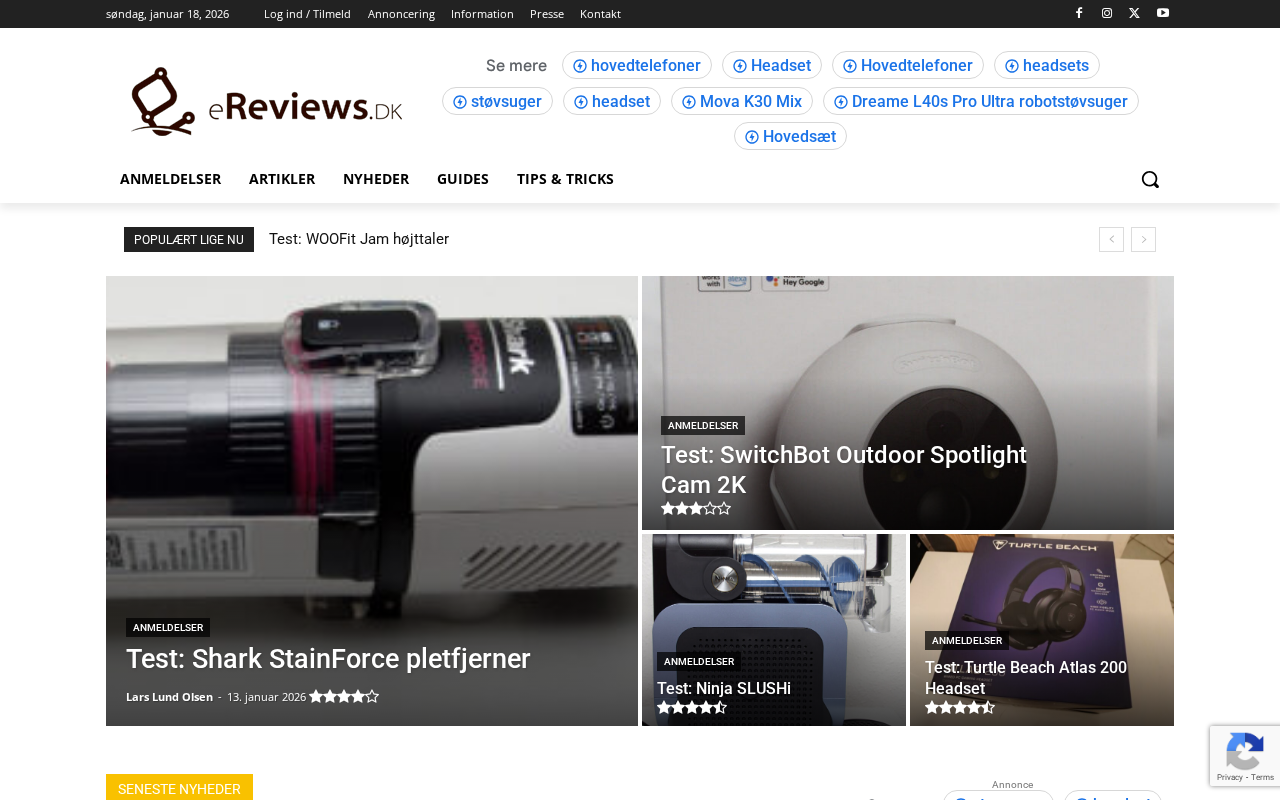
Task: Open Log ind / Tilmeld link
Action: (x=307, y=14)
